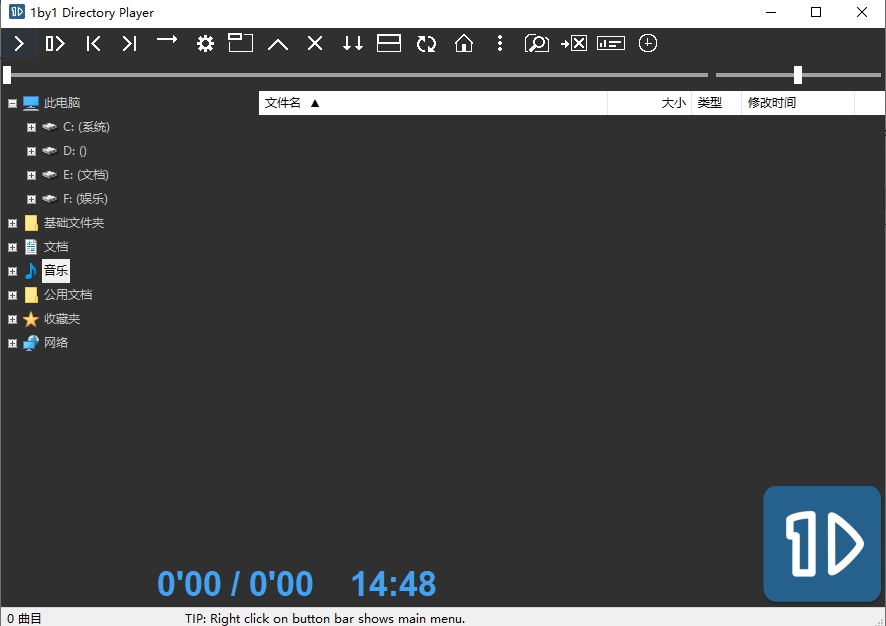Viewport: 886px width, 626px height.
Task: Click the volume slider handle
Action: coord(798,75)
